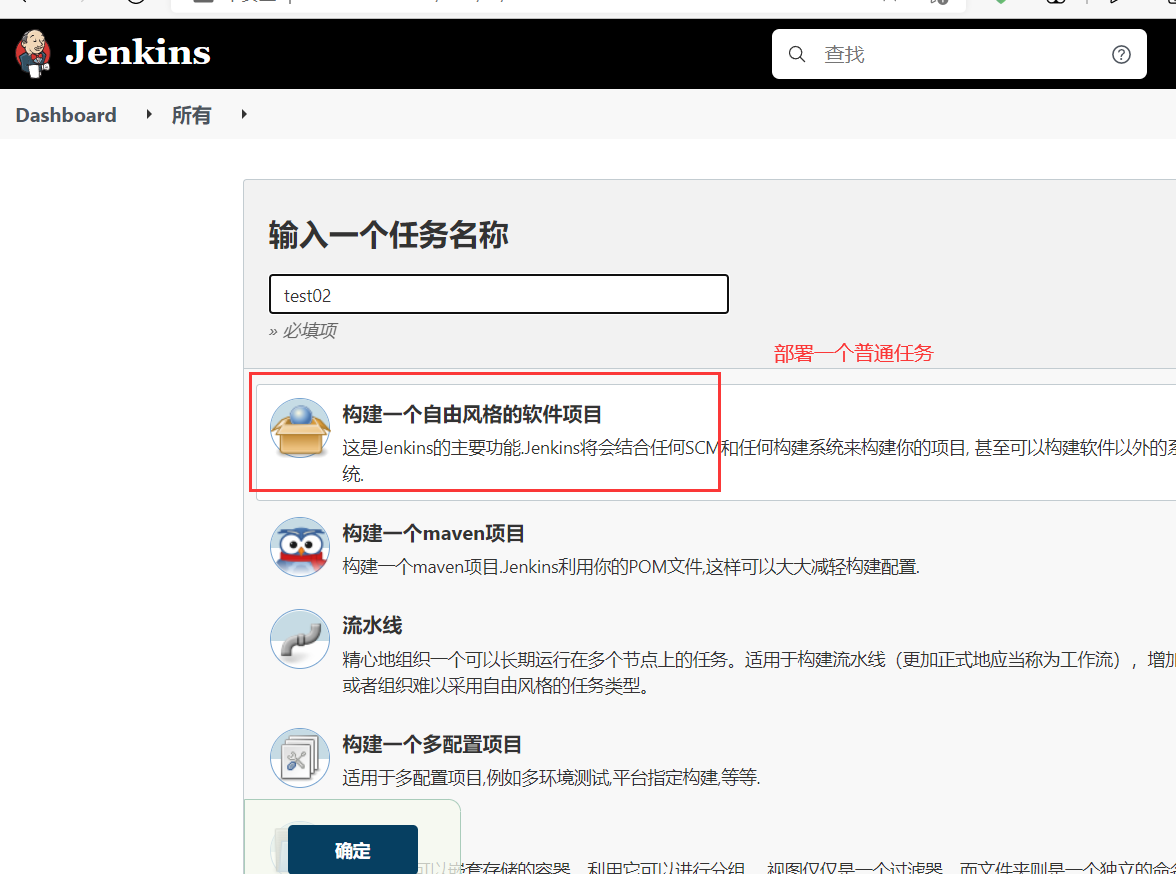1176x874 pixels.
Task: Select the multi-configuration project tools icon
Action: click(x=300, y=758)
